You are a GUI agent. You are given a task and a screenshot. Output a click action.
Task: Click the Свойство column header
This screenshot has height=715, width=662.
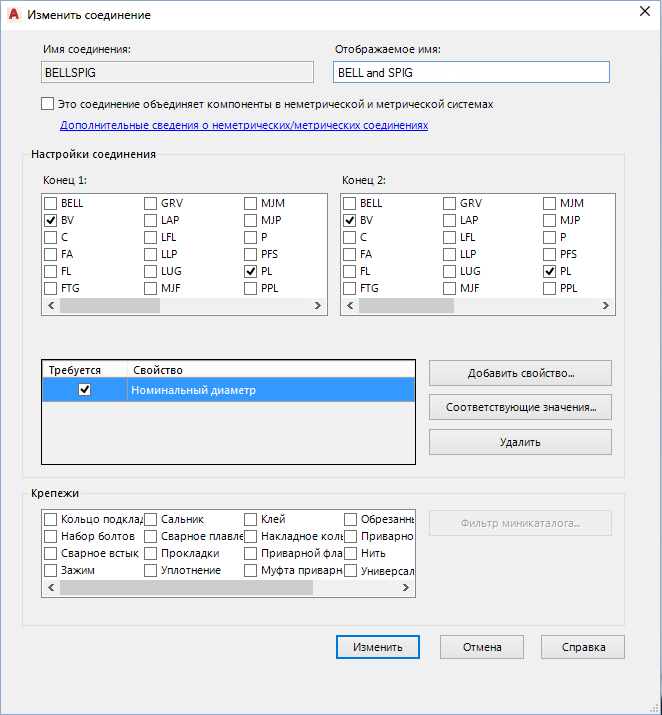click(271, 370)
